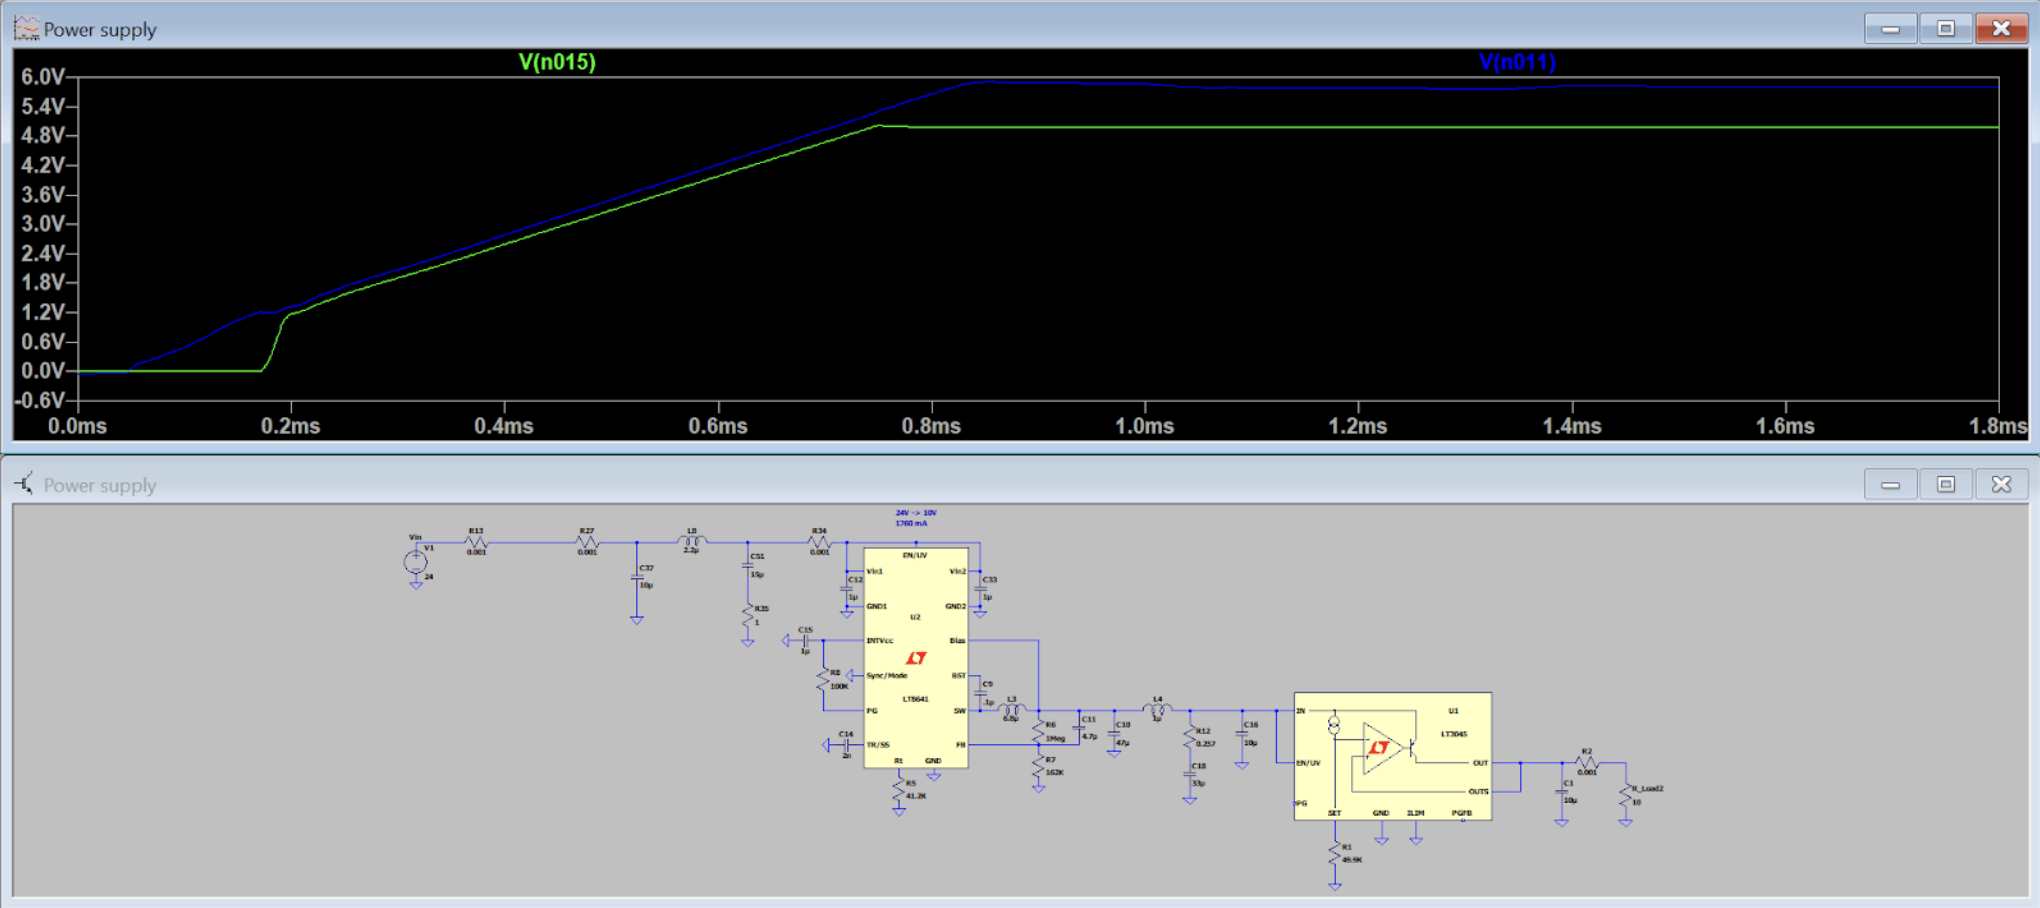Select resistor R13 near the input source

pyautogui.click(x=477, y=542)
